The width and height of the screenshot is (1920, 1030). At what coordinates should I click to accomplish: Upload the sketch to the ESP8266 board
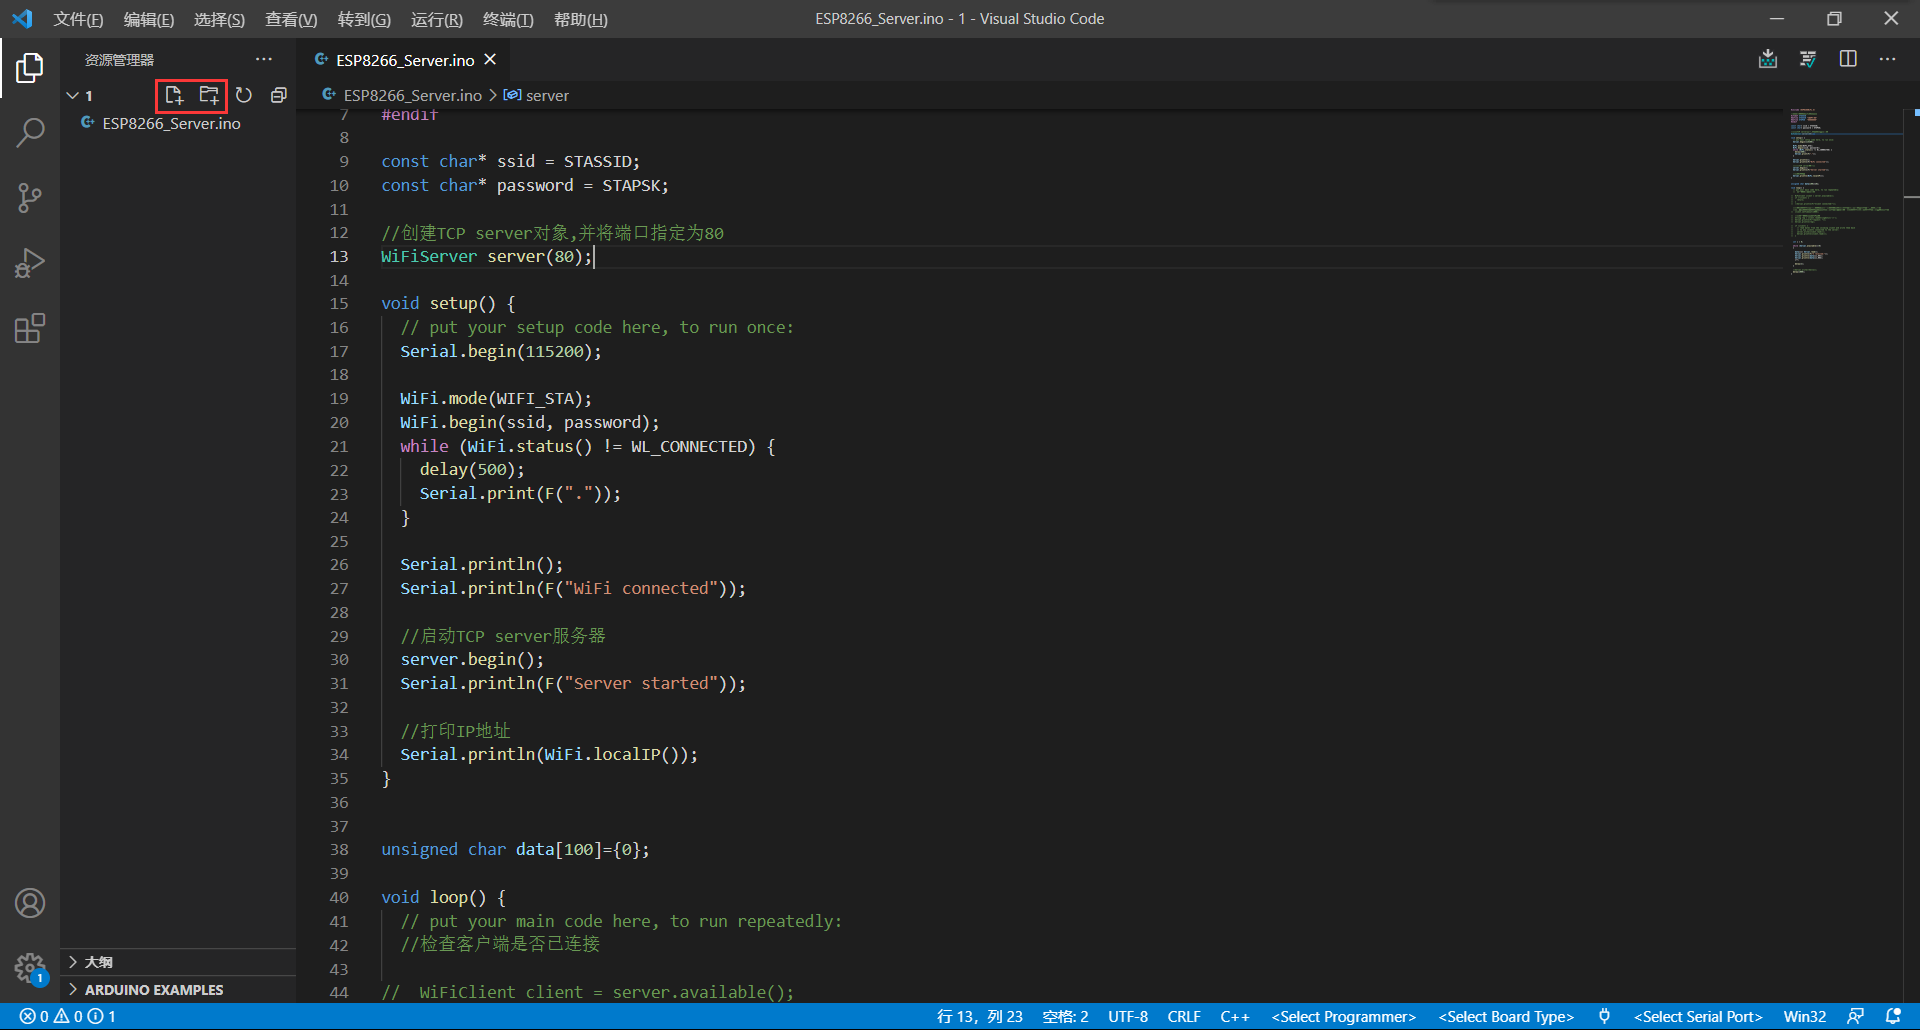click(1768, 59)
